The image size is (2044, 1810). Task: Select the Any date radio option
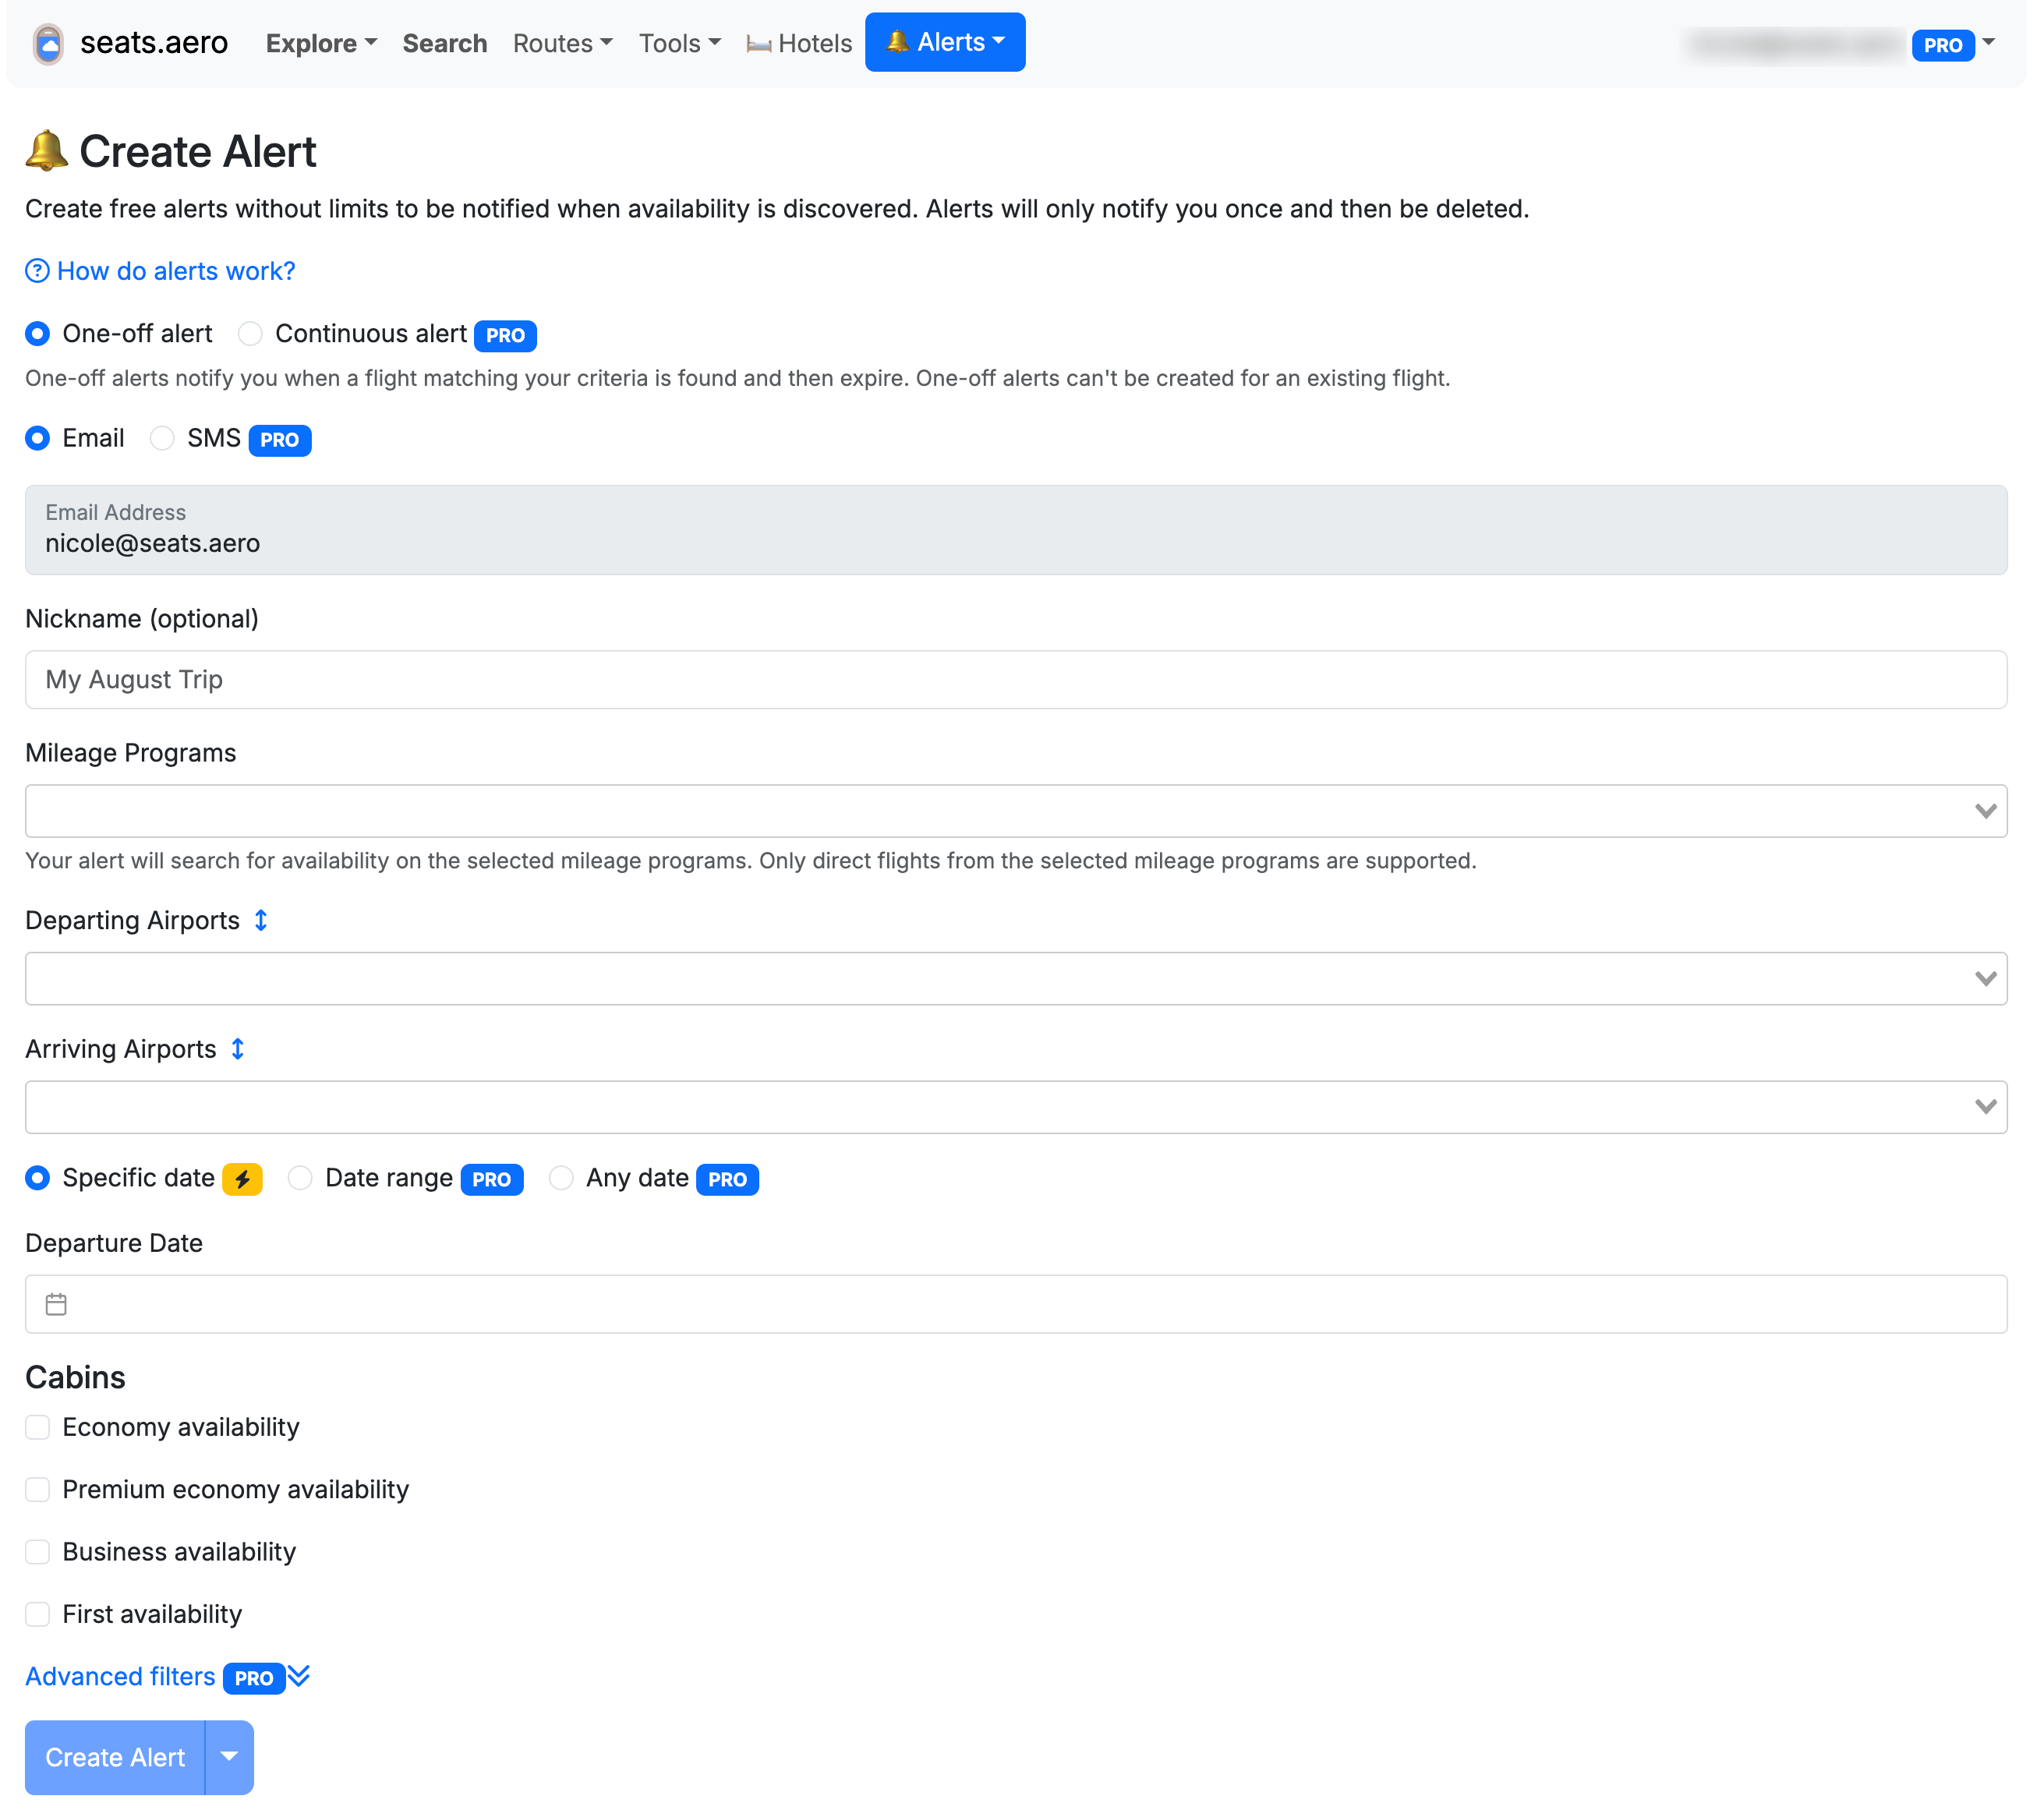(561, 1178)
